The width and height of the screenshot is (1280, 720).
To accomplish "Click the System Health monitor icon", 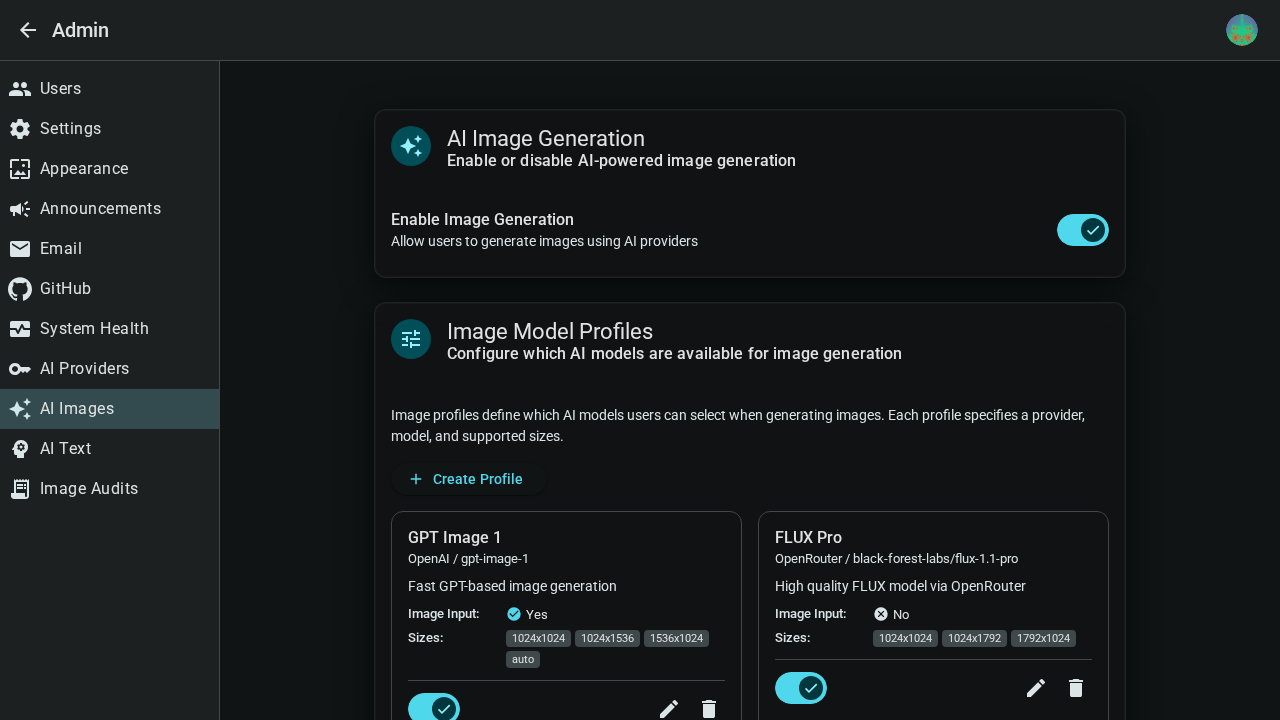I will tap(20, 329).
